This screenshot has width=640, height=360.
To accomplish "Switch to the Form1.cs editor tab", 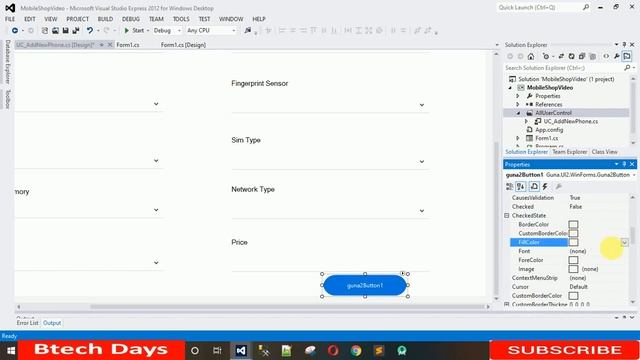I will [x=128, y=45].
